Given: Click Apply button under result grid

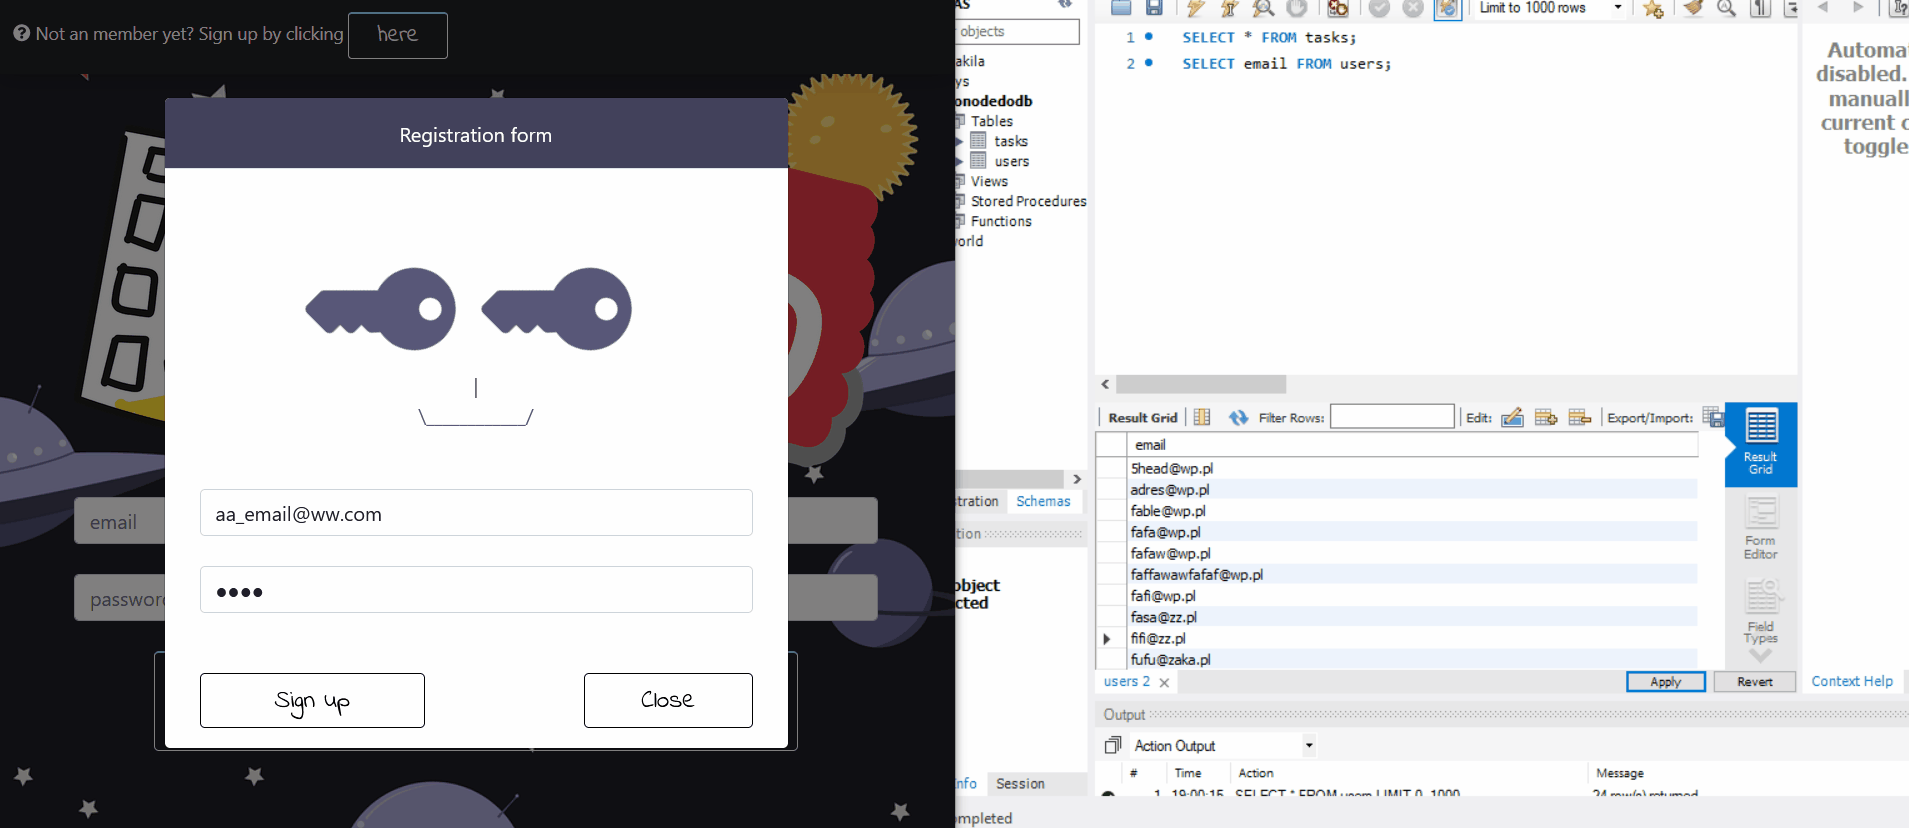Looking at the screenshot, I should tap(1666, 681).
